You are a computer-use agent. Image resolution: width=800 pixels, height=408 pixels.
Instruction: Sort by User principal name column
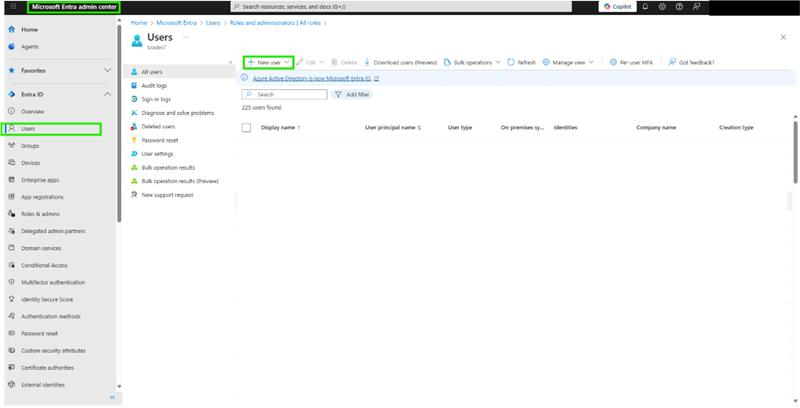[x=393, y=128]
